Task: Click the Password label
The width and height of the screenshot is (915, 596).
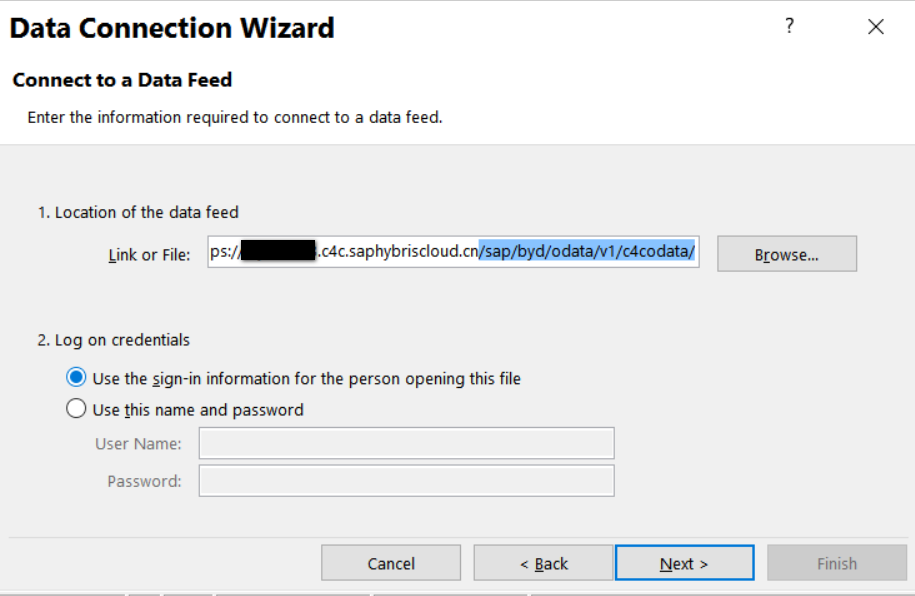Action: 144,481
